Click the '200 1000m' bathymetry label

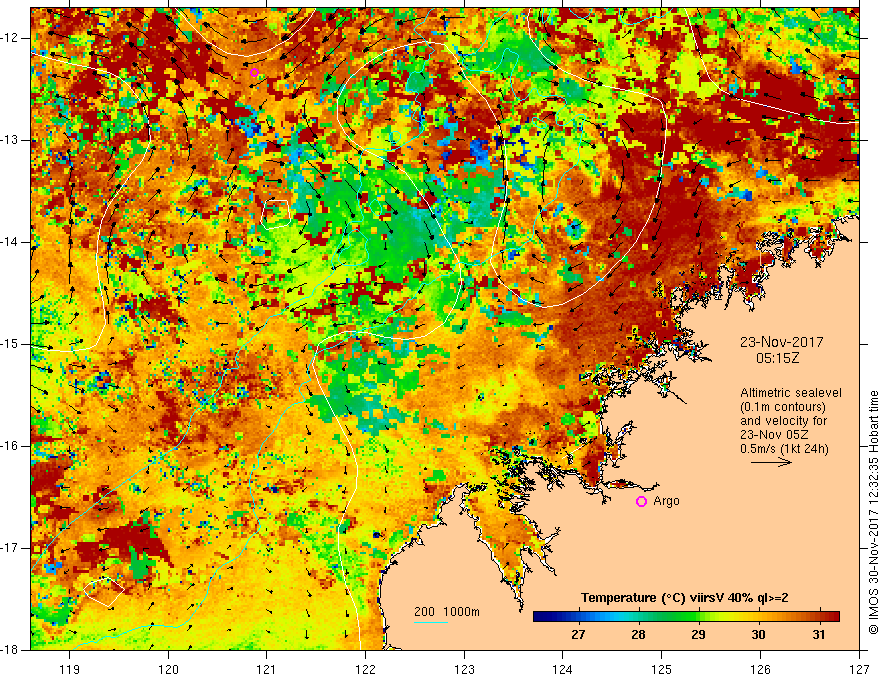pos(447,612)
